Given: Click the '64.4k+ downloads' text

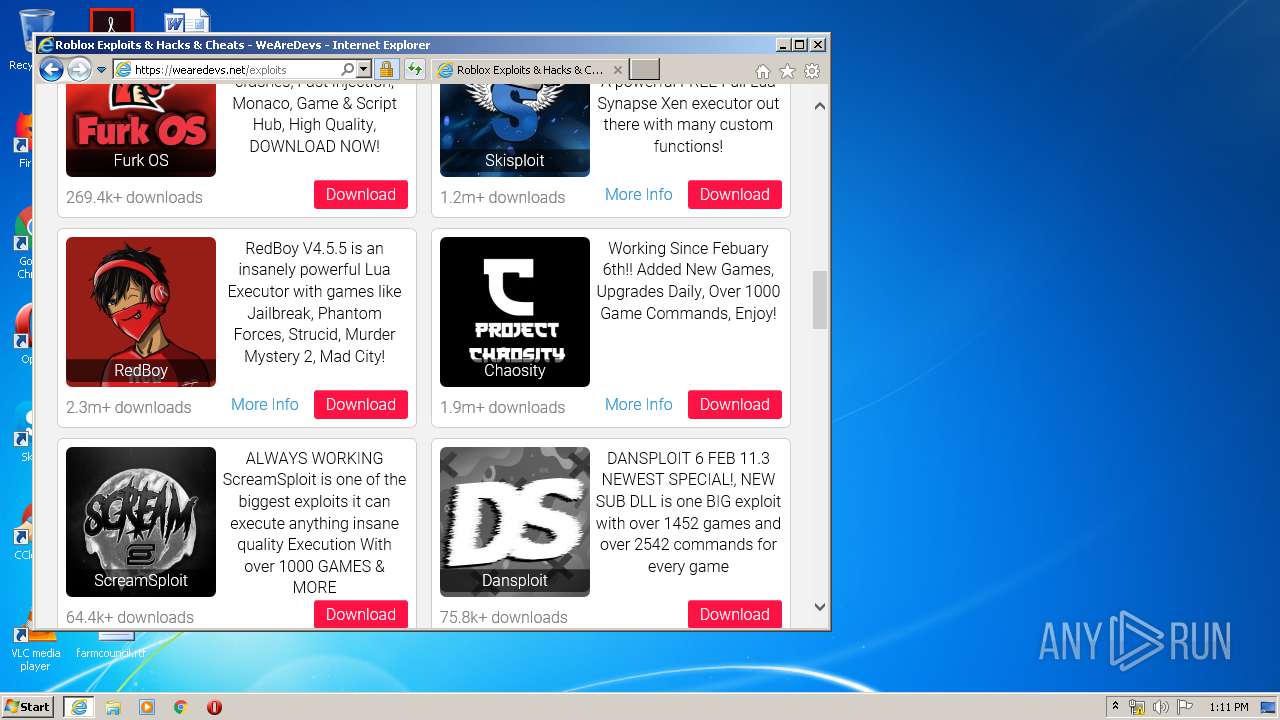Looking at the screenshot, I should 130,617.
